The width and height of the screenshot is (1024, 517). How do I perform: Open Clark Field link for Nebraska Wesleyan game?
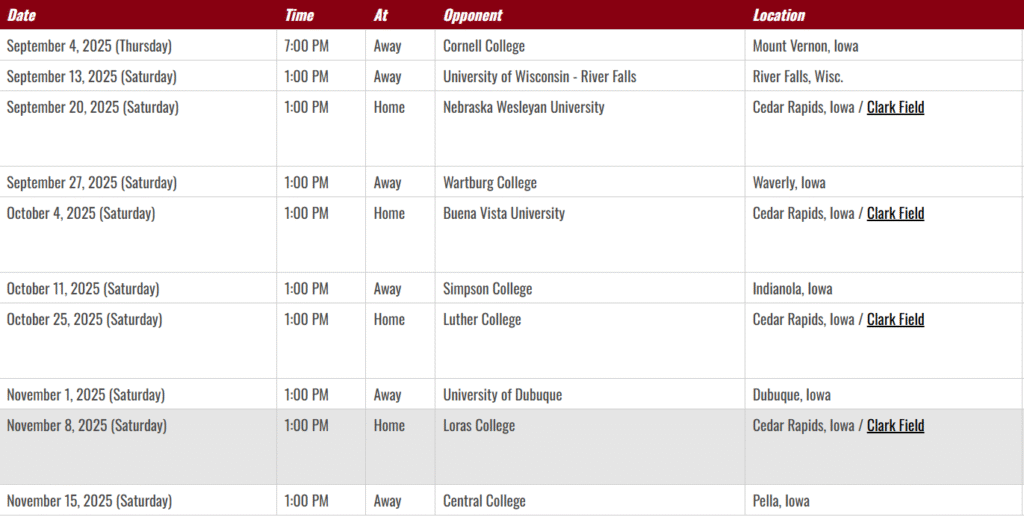tap(895, 107)
